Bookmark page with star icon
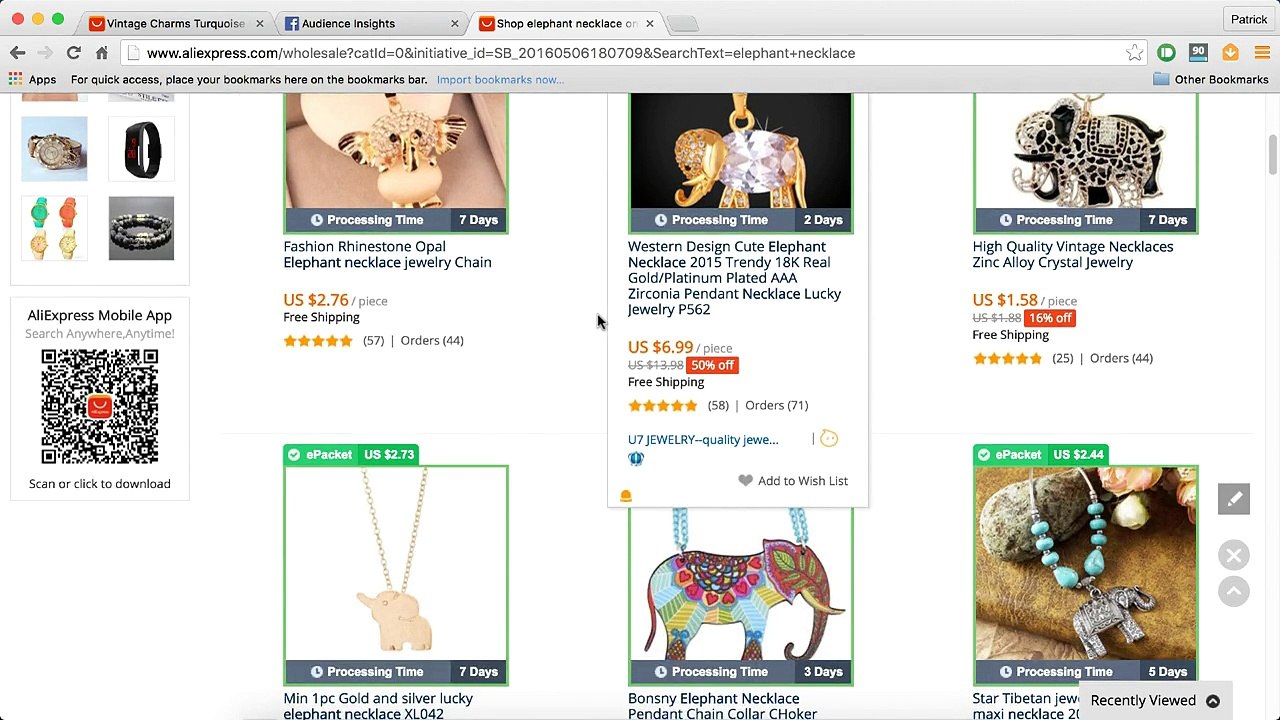The height and width of the screenshot is (720, 1280). 1134,53
